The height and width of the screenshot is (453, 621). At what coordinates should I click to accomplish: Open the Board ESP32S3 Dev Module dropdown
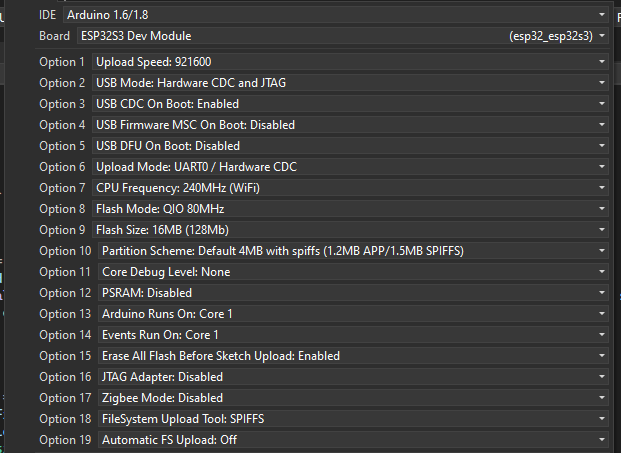click(x=343, y=36)
